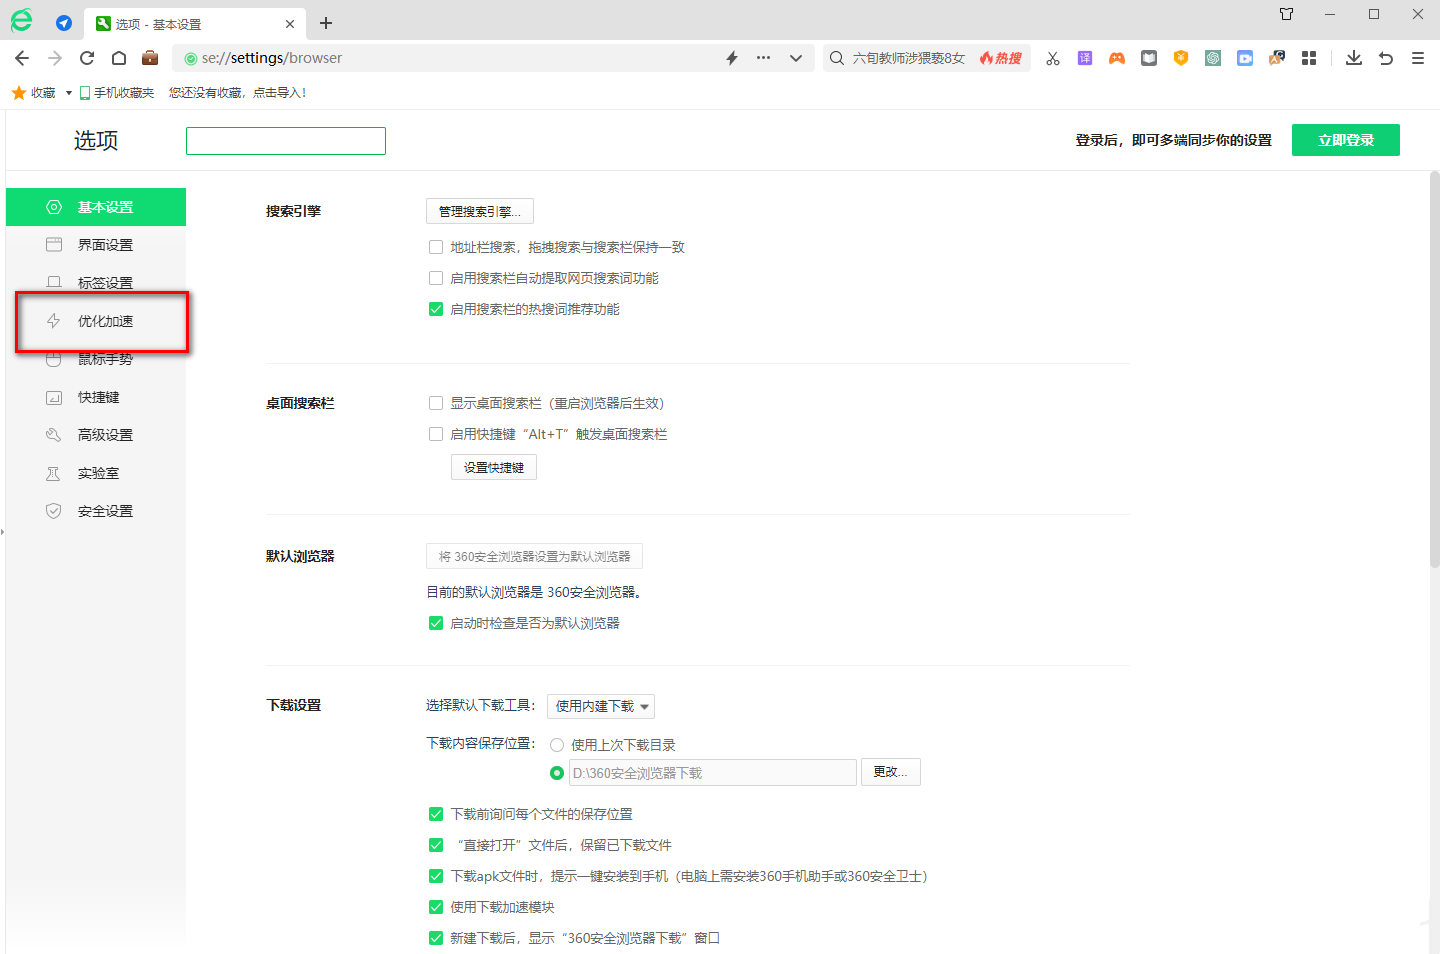The height and width of the screenshot is (954, 1440).
Task: Open the gray reader book extension
Action: pos(1149,58)
